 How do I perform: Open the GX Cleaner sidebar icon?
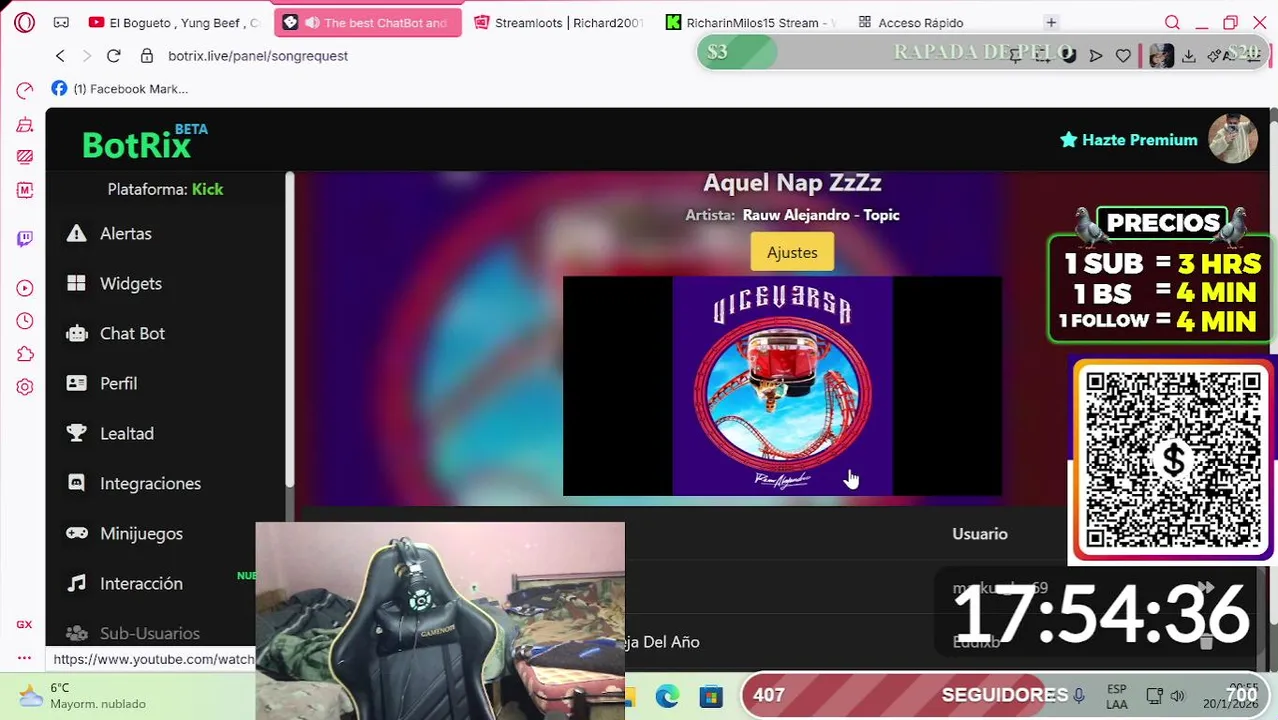point(25,125)
